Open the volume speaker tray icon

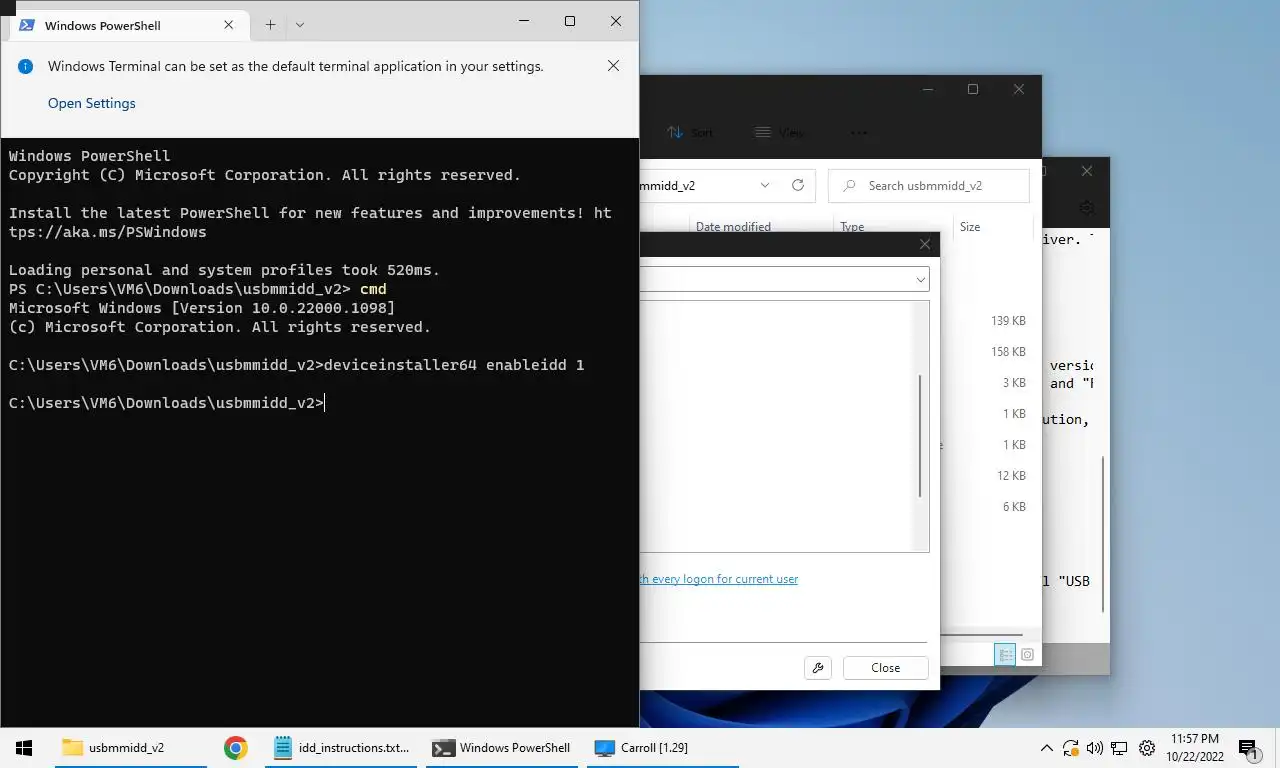click(x=1095, y=748)
